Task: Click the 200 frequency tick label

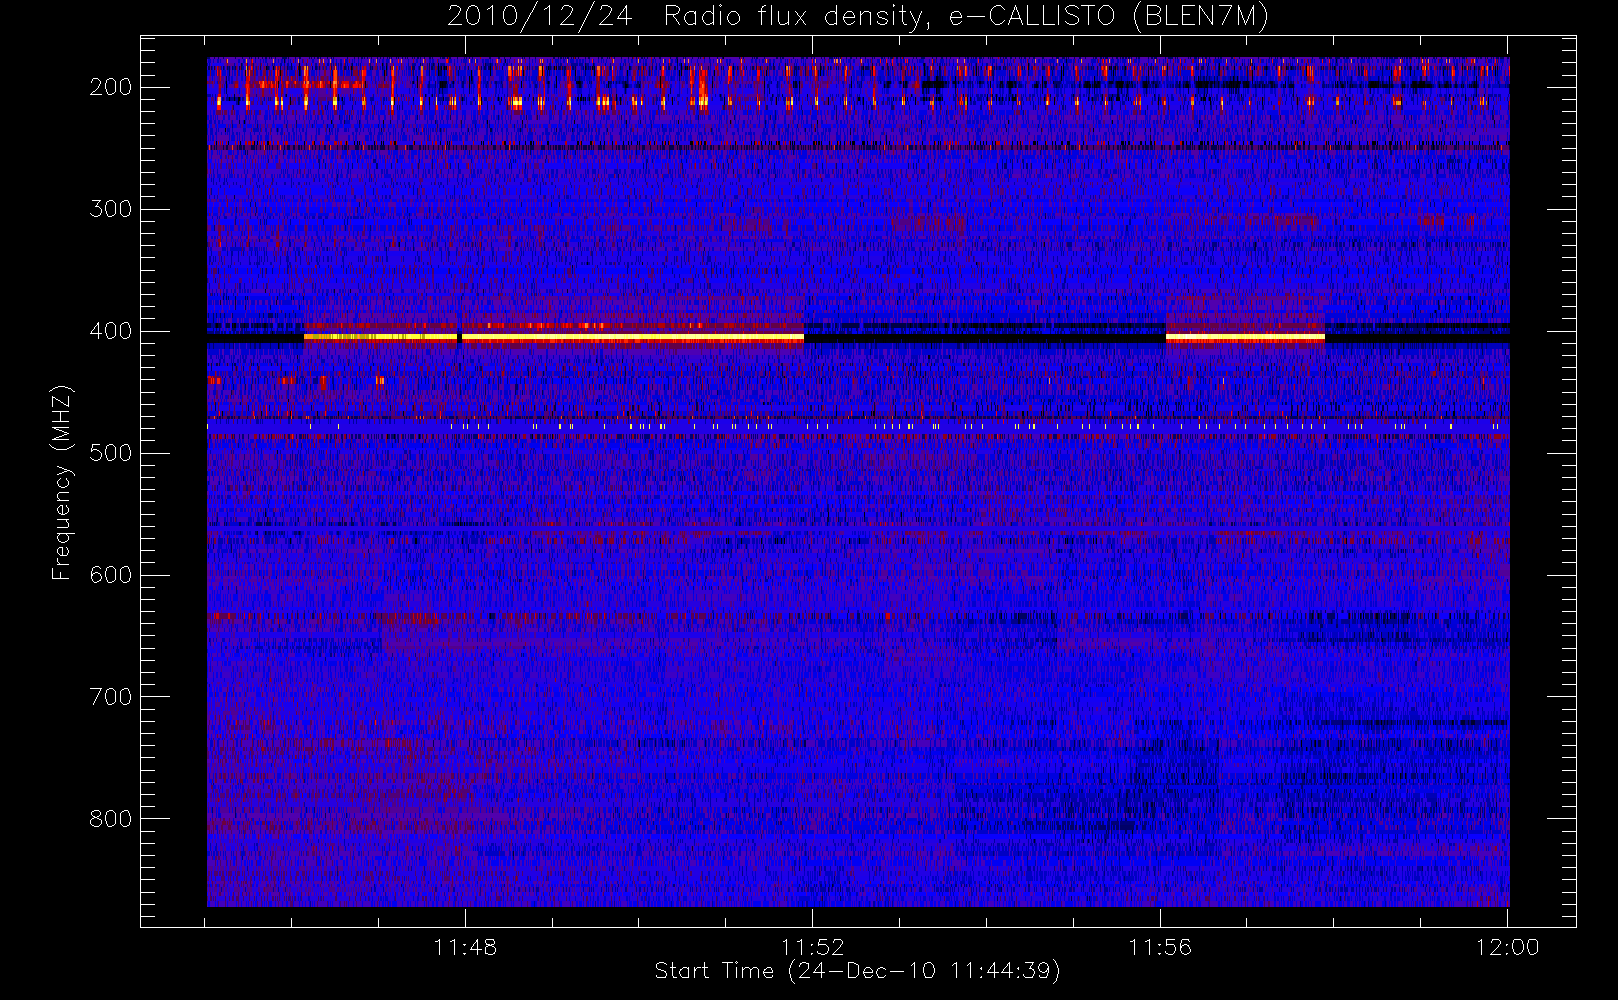Action: 110,87
